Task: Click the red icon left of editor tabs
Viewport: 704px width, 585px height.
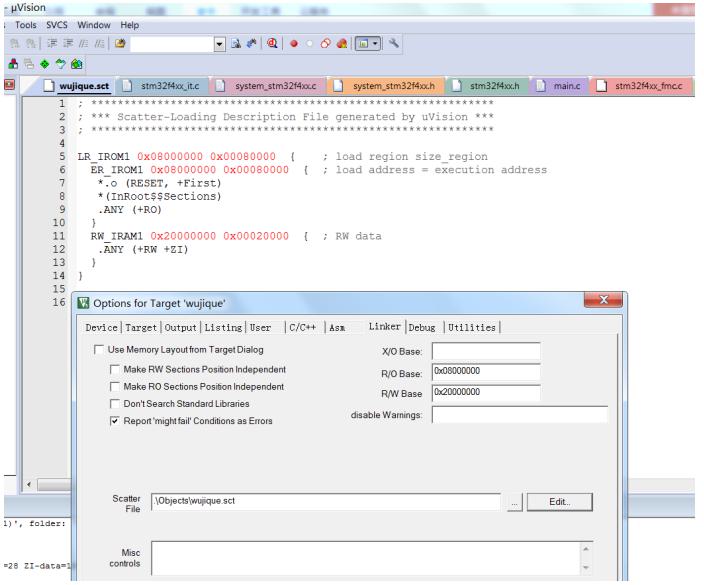Action: (x=9, y=85)
